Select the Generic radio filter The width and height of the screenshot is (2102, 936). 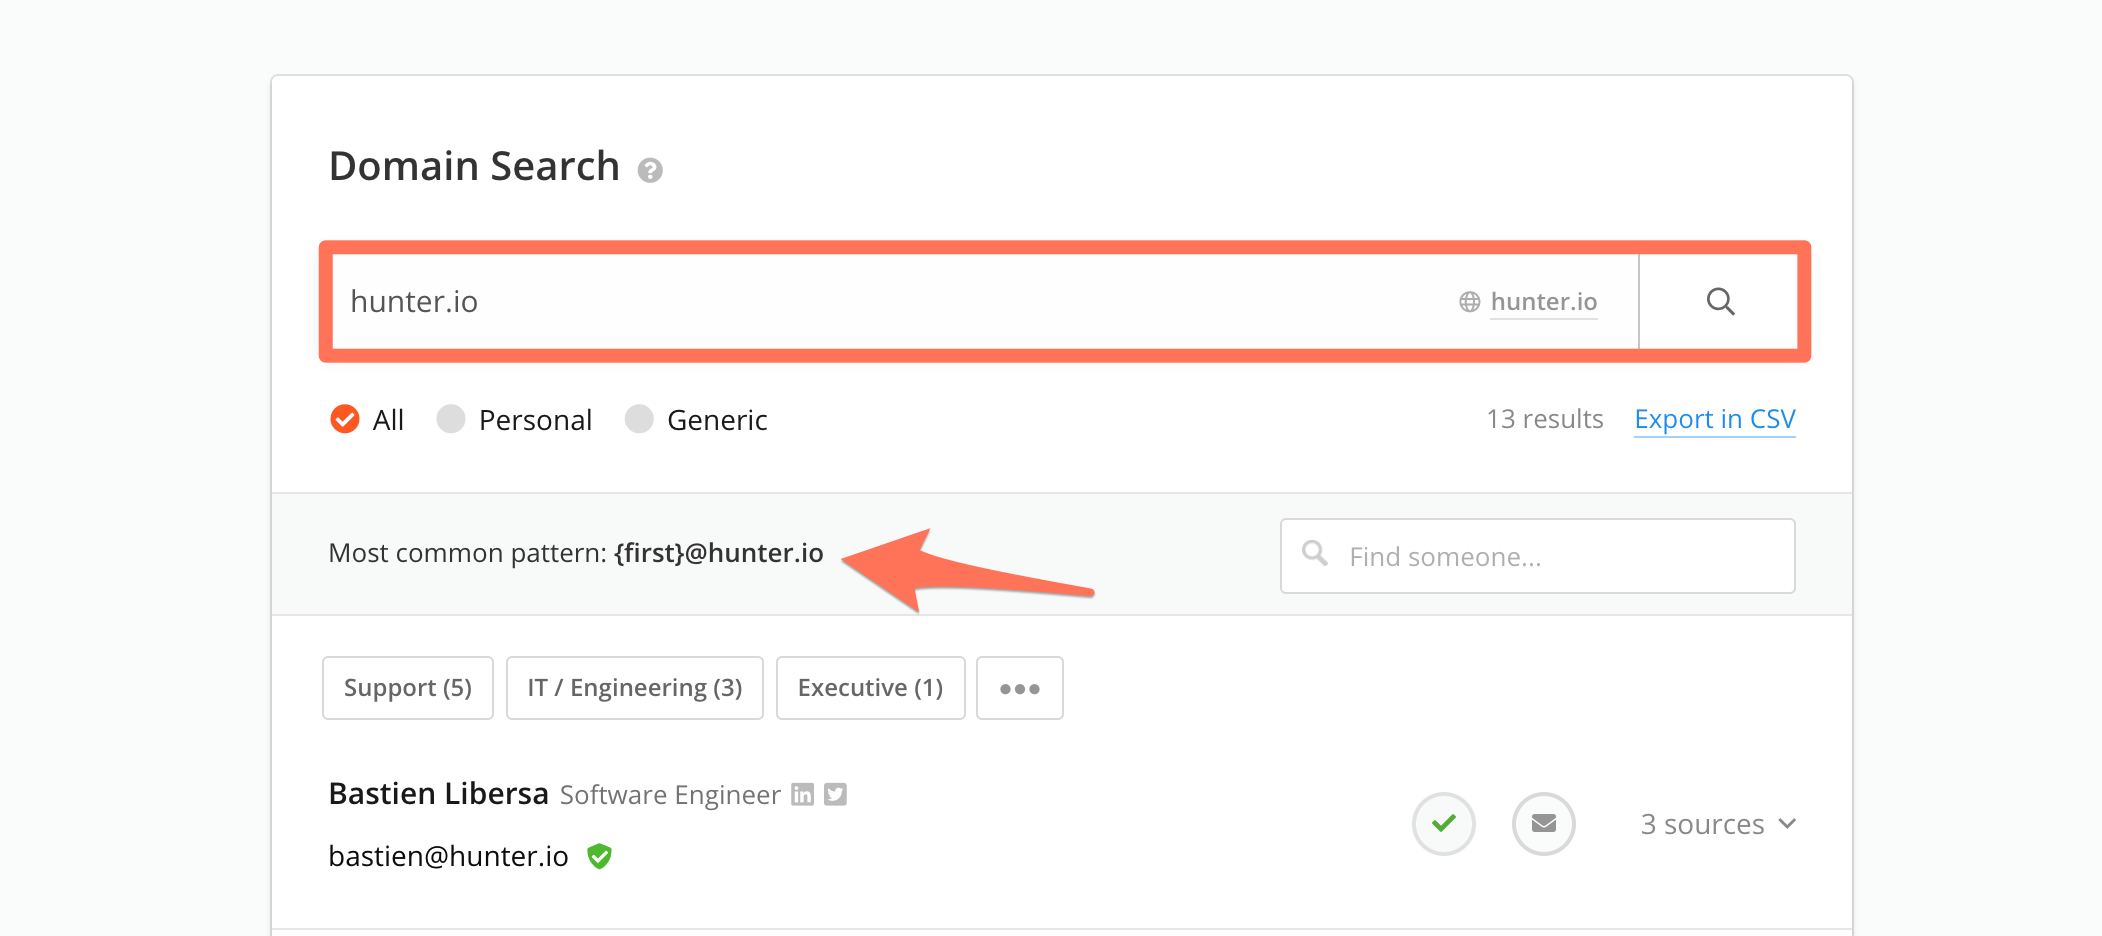[639, 419]
